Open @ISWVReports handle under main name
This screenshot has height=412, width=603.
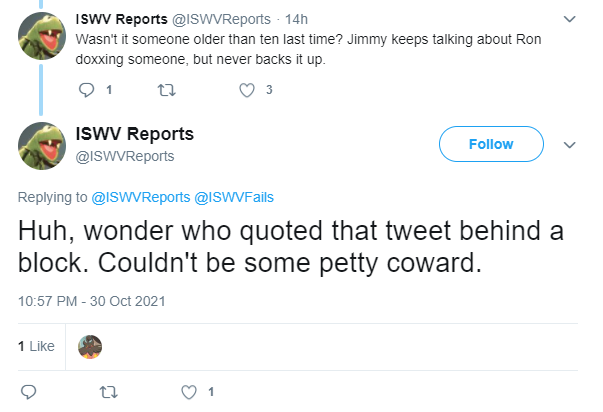[125, 156]
